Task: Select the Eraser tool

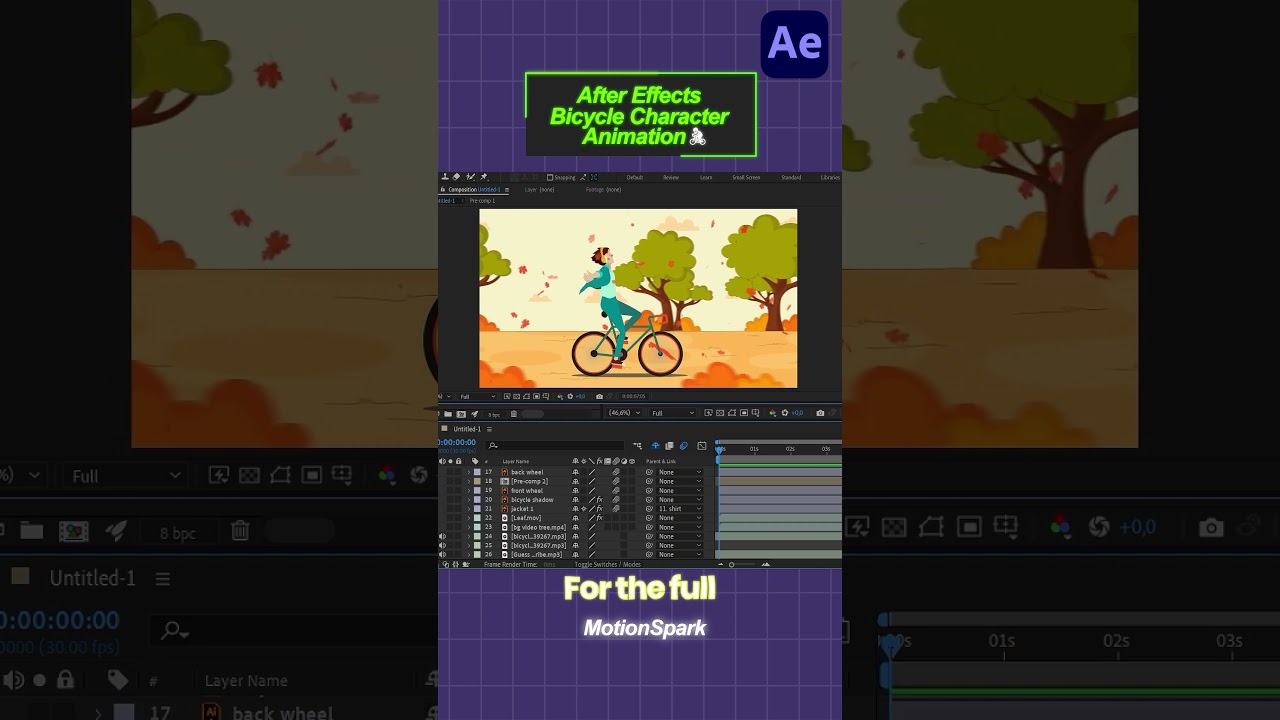Action: coord(456,177)
